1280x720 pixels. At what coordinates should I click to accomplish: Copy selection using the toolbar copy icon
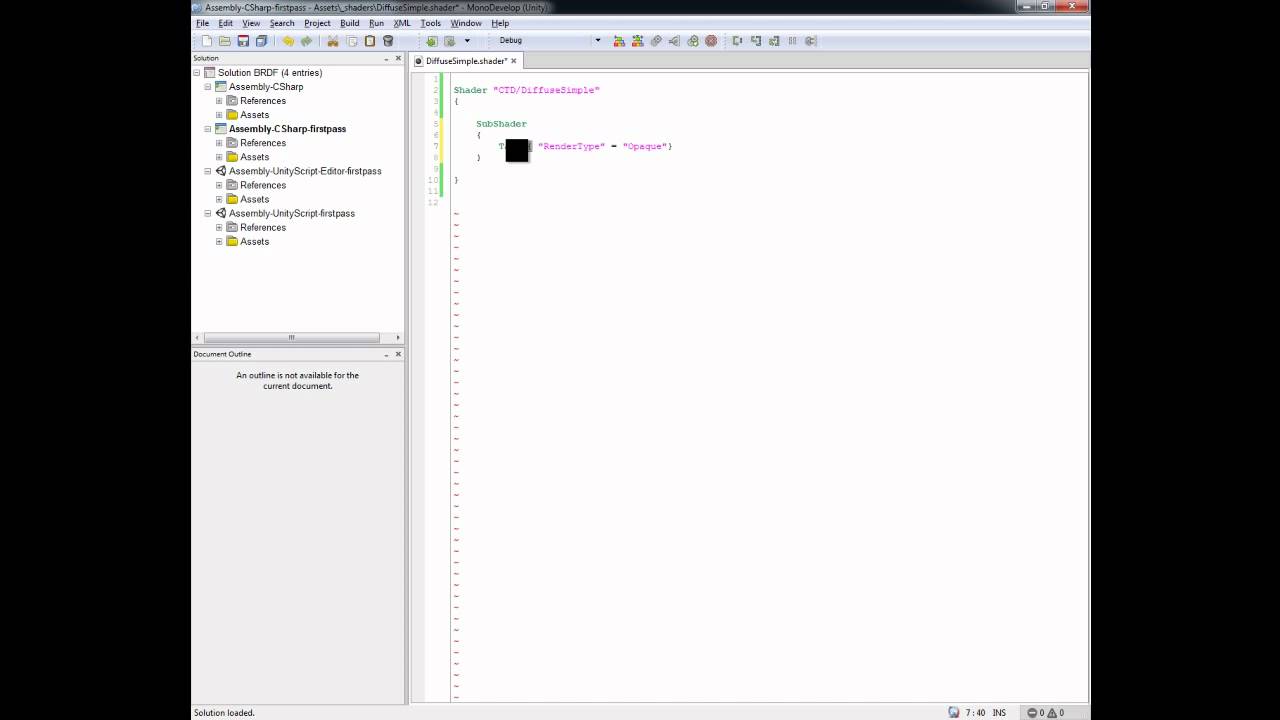[351, 41]
